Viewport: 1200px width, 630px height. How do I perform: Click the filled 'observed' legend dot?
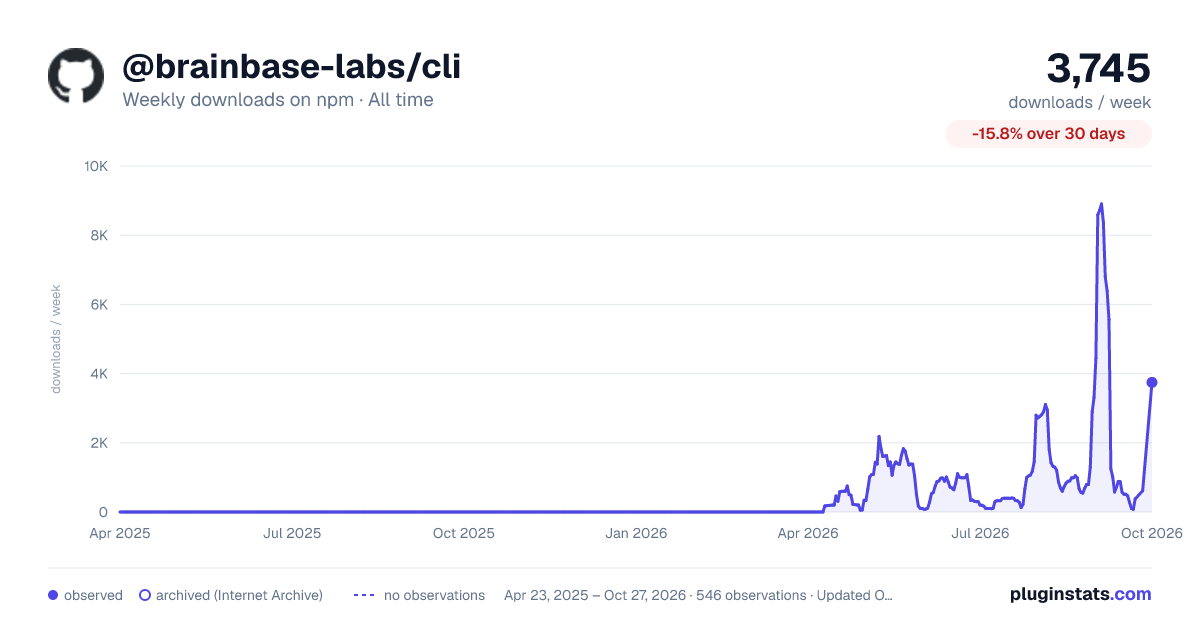(x=53, y=595)
